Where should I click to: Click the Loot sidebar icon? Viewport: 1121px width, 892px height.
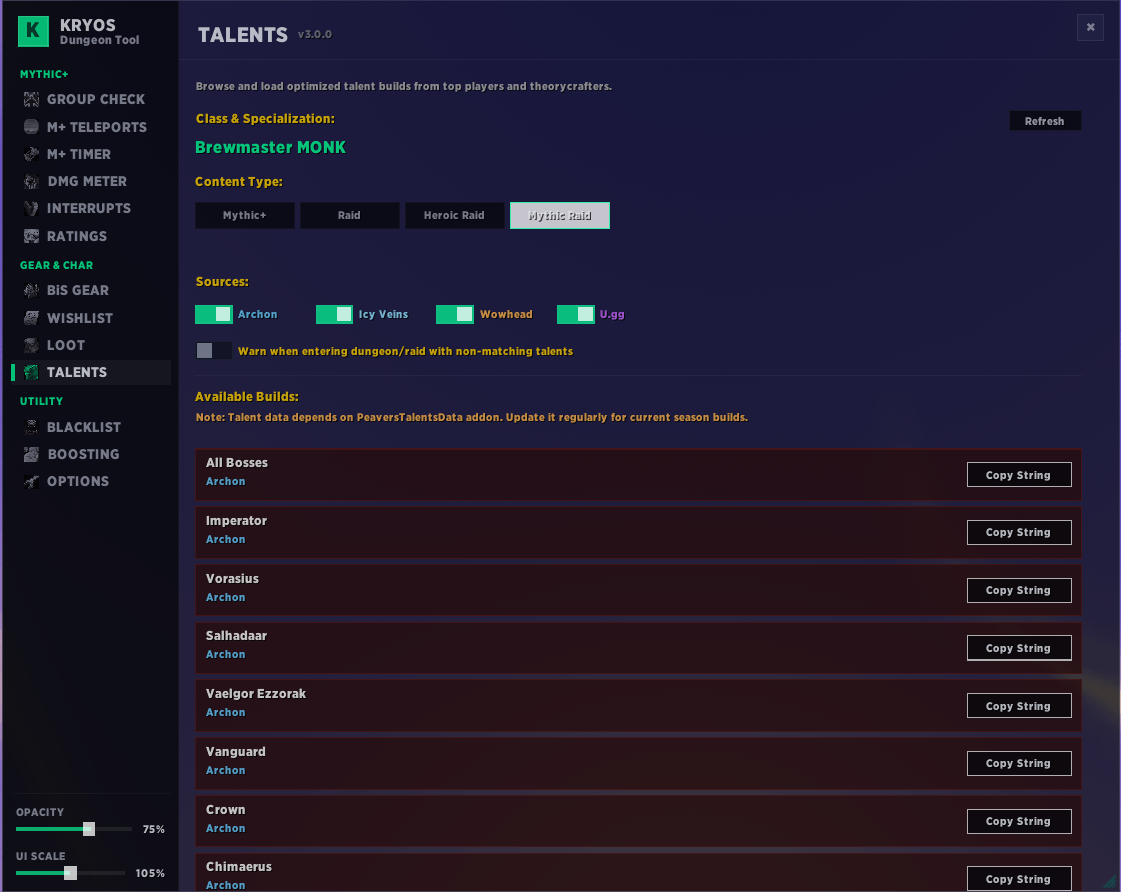point(31,345)
